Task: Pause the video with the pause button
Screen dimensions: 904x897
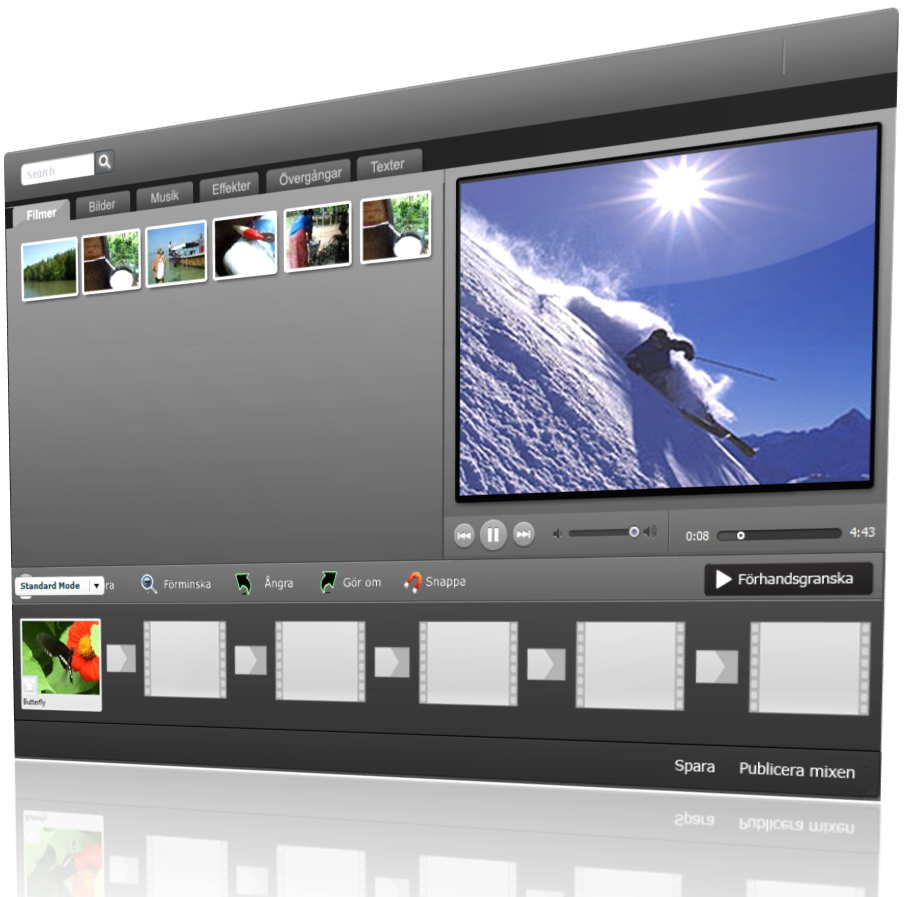Action: coord(492,535)
